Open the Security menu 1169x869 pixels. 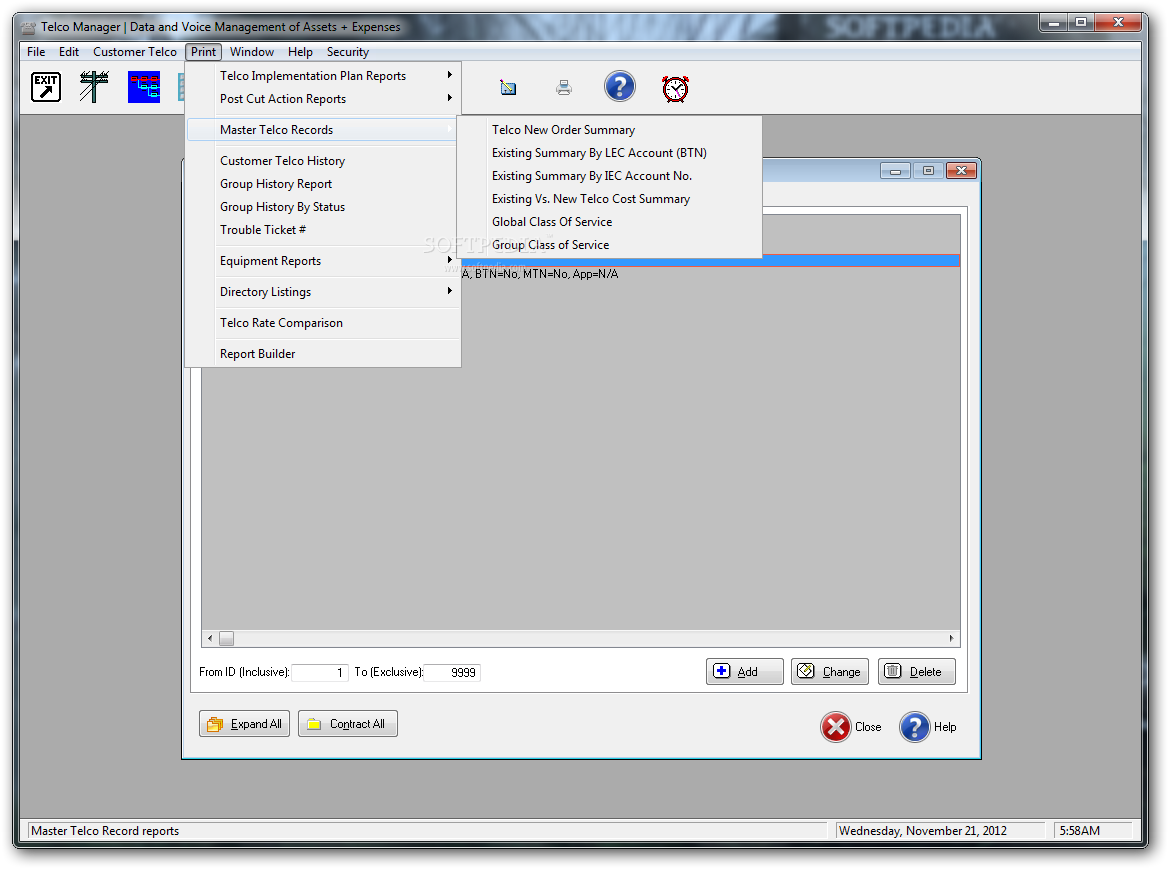(347, 51)
